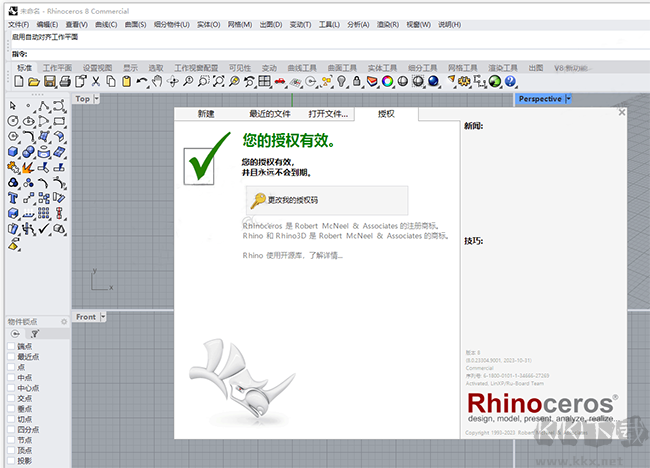
Task: Switch to the 打开文件... tab
Action: click(328, 114)
